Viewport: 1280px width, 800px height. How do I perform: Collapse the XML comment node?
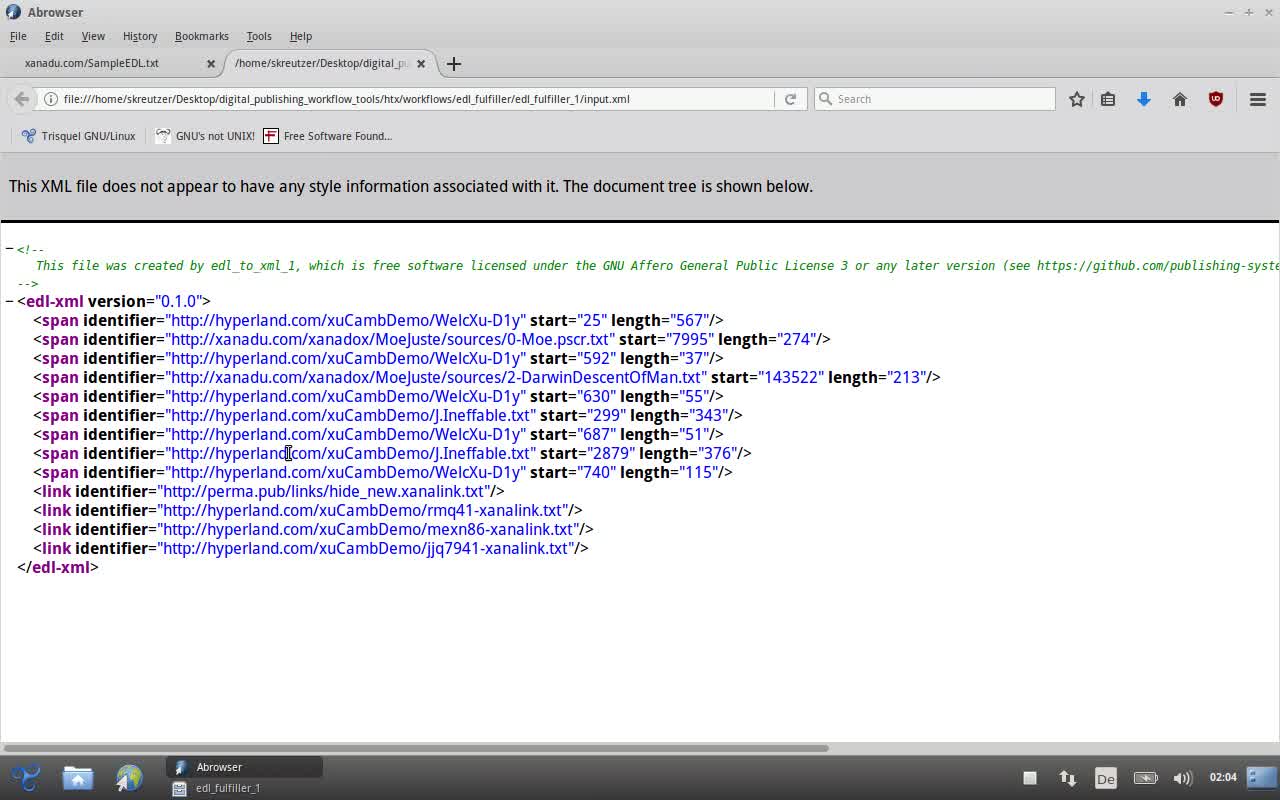(x=9, y=249)
